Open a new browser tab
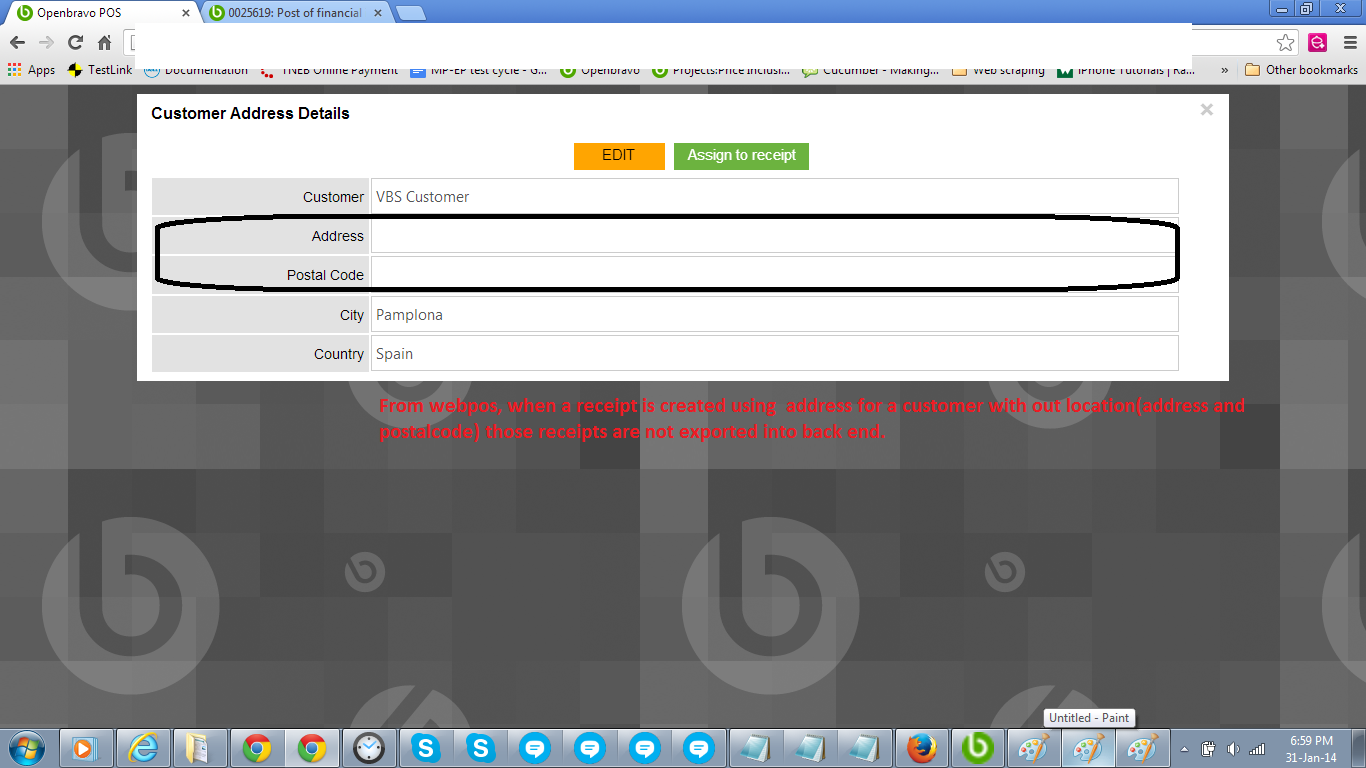1366x768 pixels. point(410,13)
